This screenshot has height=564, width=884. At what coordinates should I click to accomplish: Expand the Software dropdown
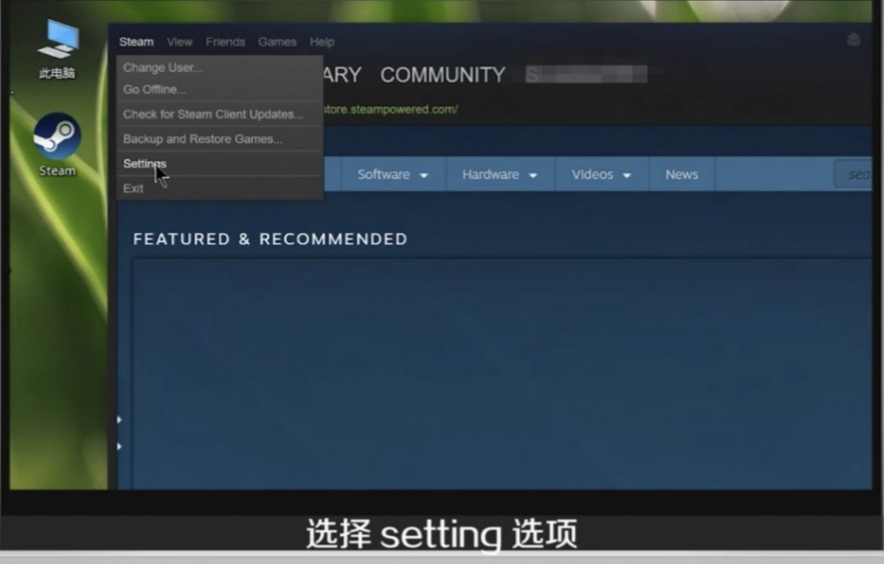tap(392, 175)
